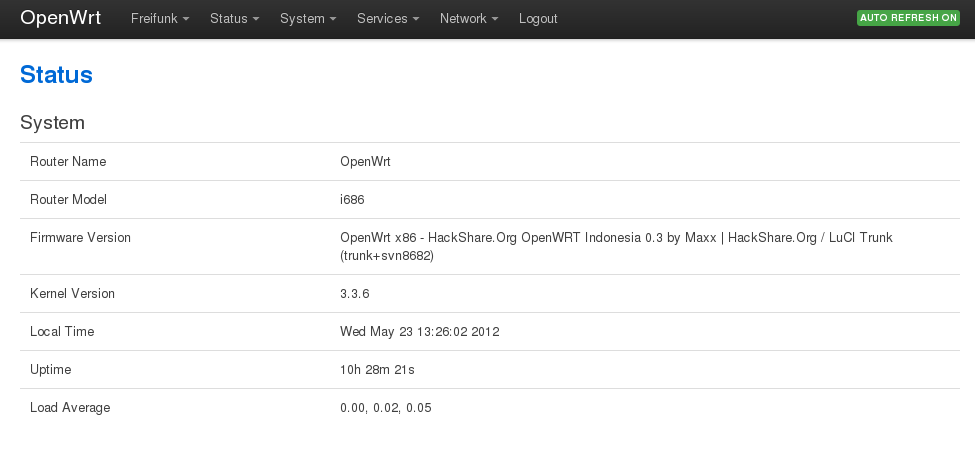Select the Router Name label
Image resolution: width=975 pixels, height=451 pixels.
(68, 162)
